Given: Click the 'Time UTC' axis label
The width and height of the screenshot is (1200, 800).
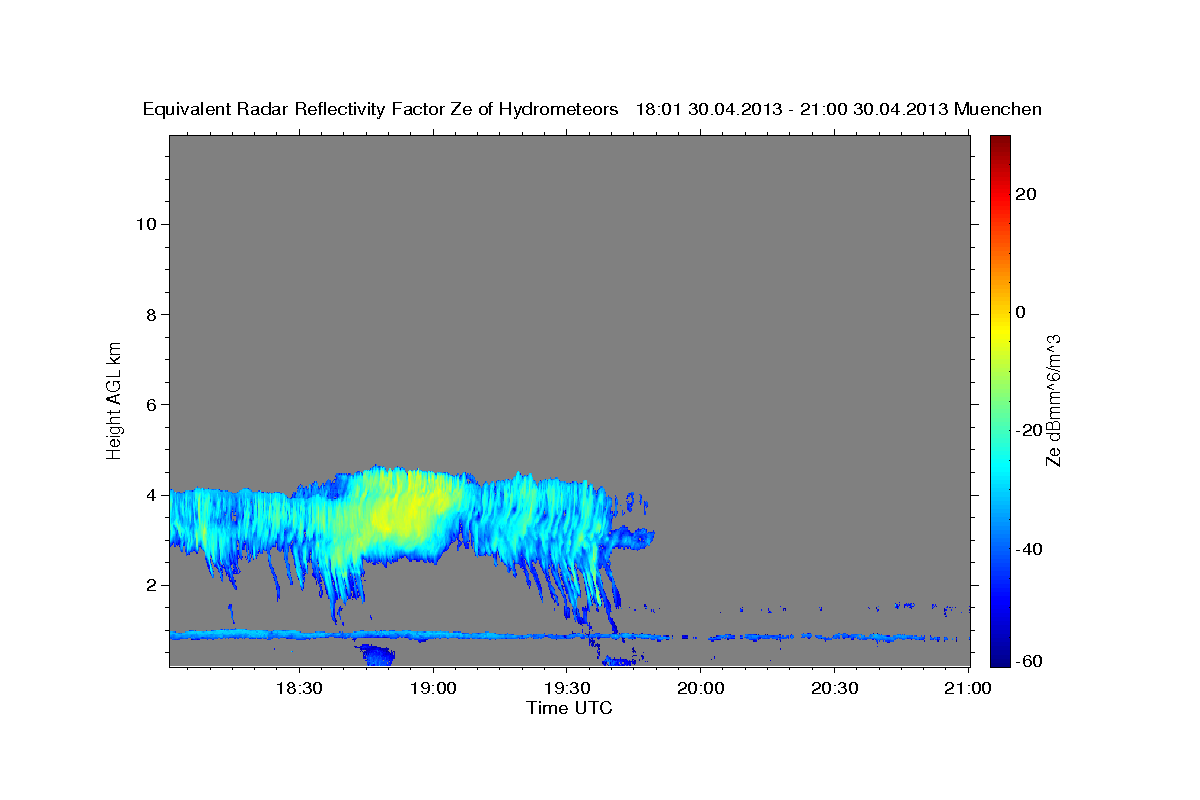Looking at the screenshot, I should tap(569, 708).
